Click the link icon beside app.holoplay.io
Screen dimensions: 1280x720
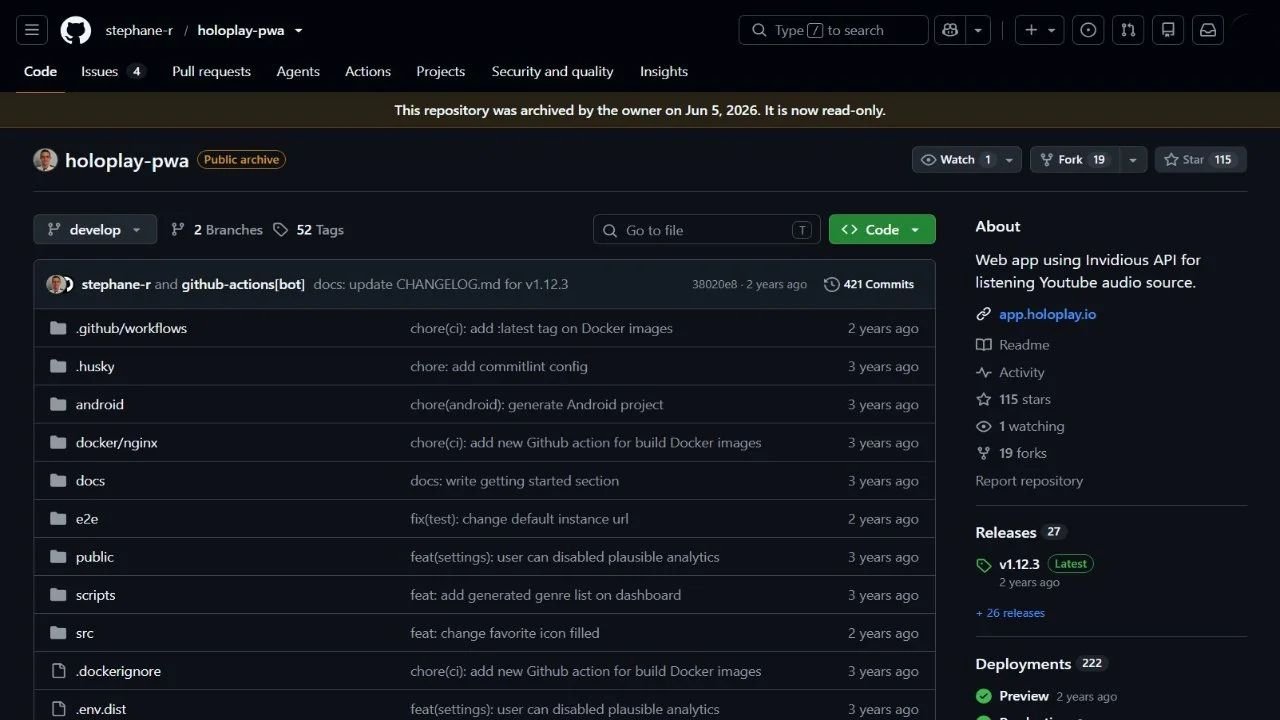(984, 314)
